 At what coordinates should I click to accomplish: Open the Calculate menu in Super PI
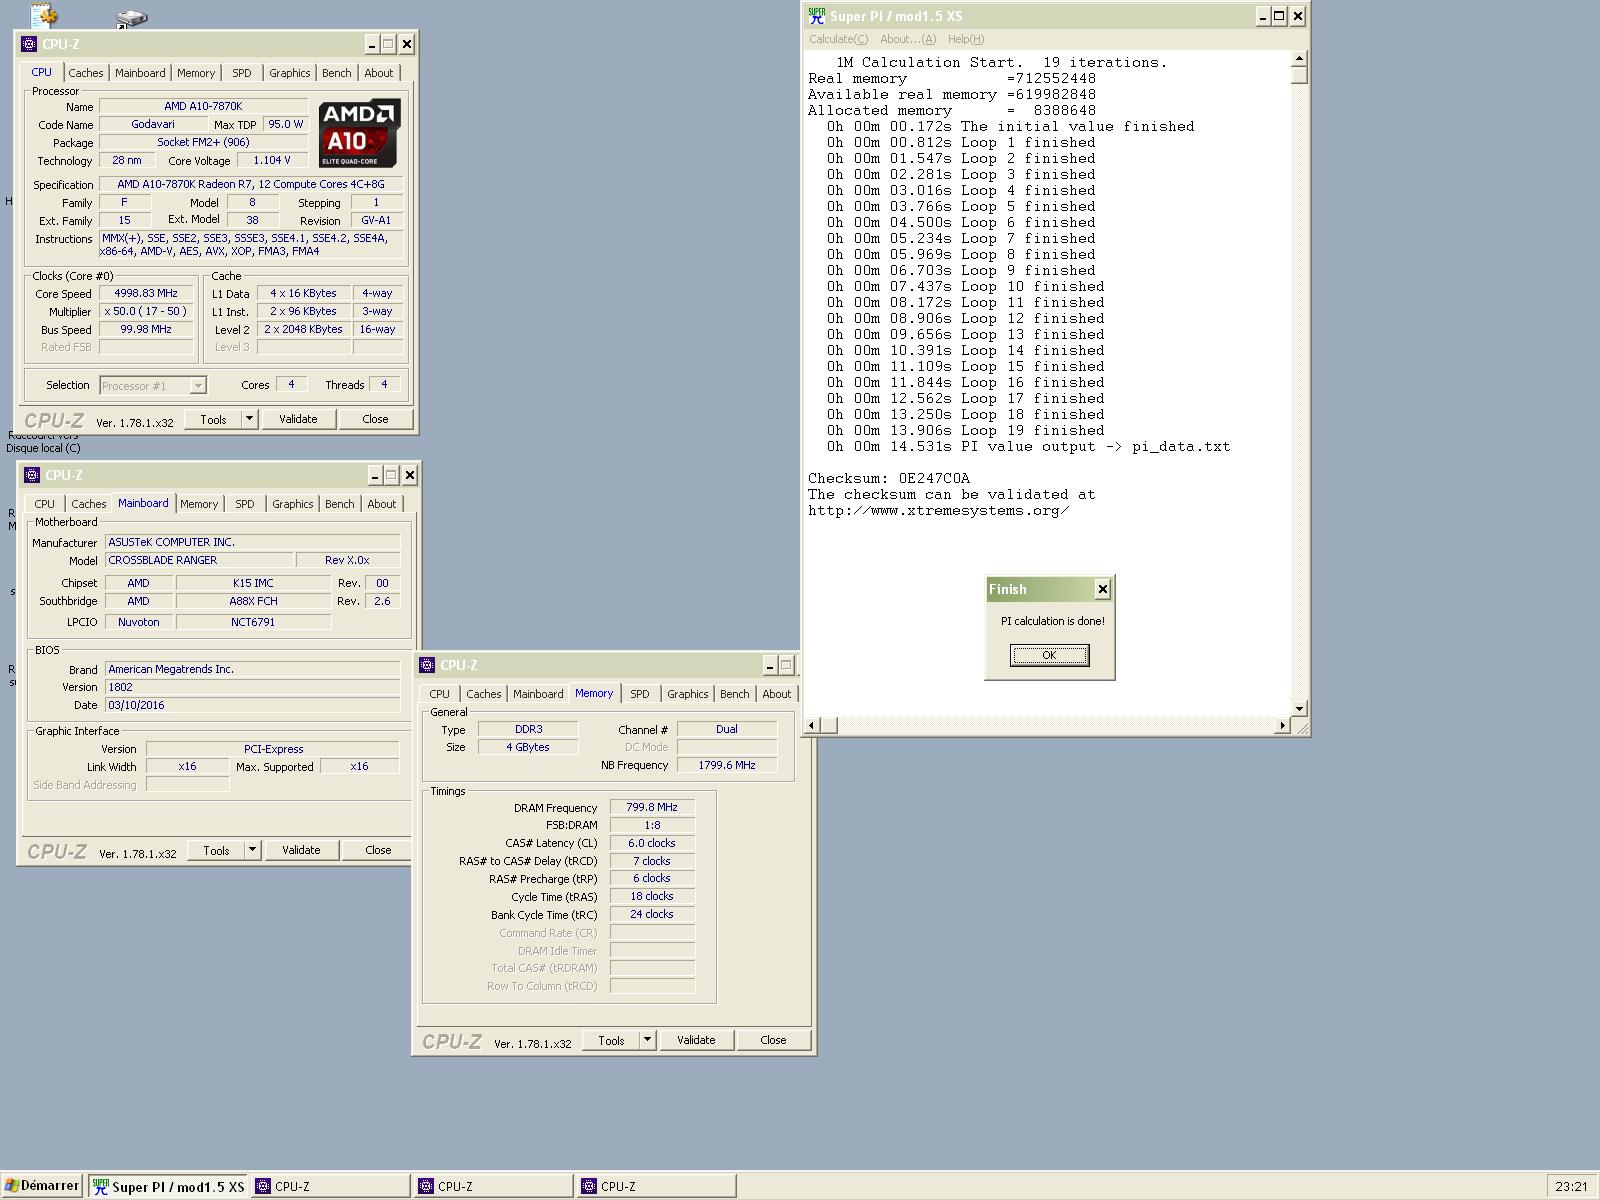(838, 39)
